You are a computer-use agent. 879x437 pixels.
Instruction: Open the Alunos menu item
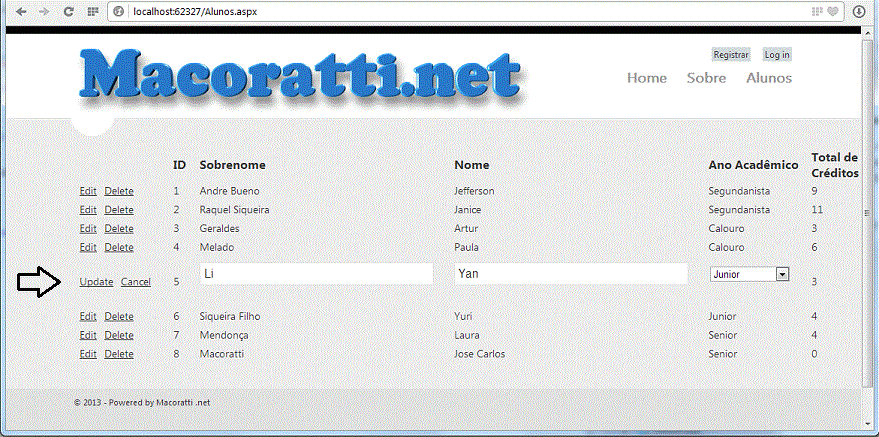(769, 78)
